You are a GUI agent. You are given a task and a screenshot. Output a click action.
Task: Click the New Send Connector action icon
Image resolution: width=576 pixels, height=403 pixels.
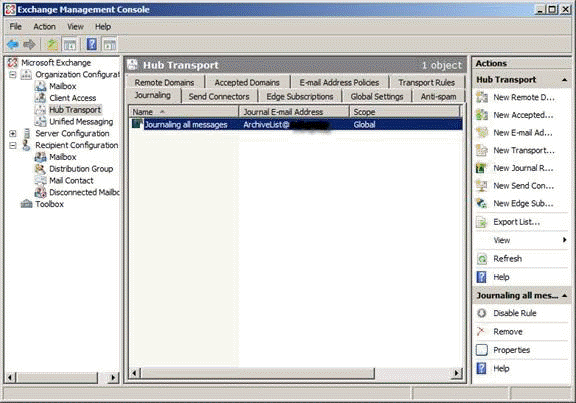[x=482, y=186]
